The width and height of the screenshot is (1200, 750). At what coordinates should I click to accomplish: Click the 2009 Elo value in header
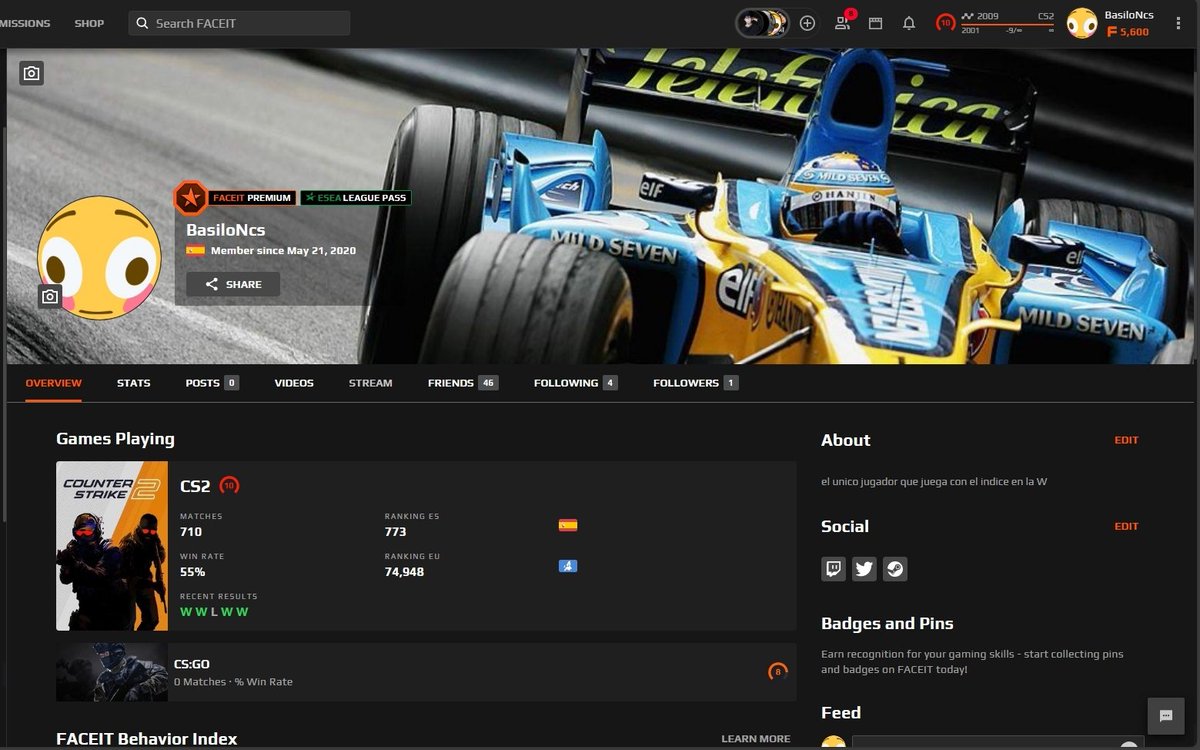point(988,16)
